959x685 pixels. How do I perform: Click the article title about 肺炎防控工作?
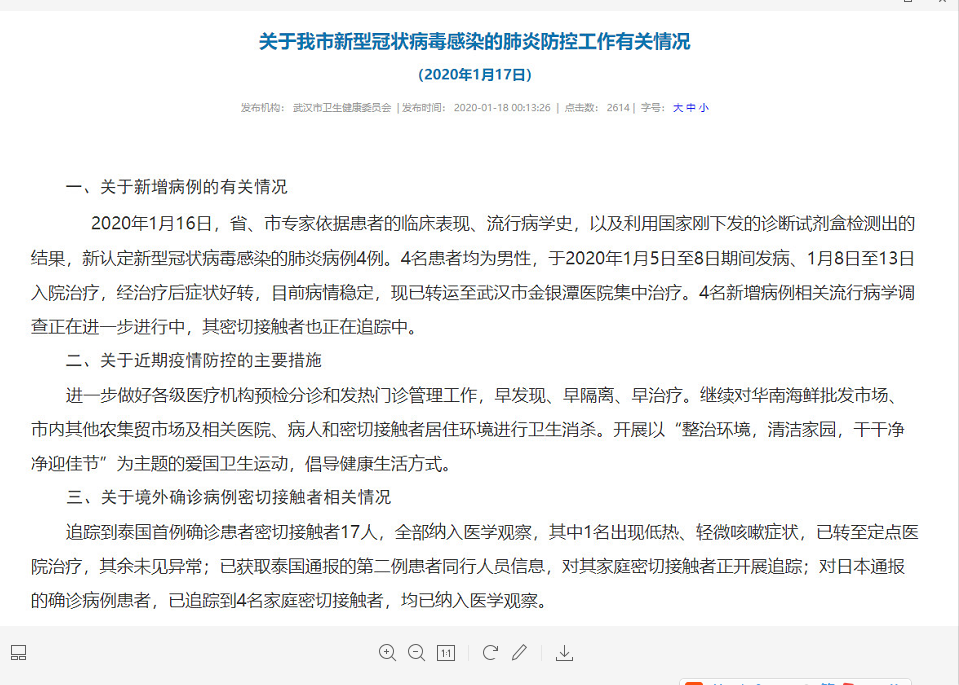(474, 42)
